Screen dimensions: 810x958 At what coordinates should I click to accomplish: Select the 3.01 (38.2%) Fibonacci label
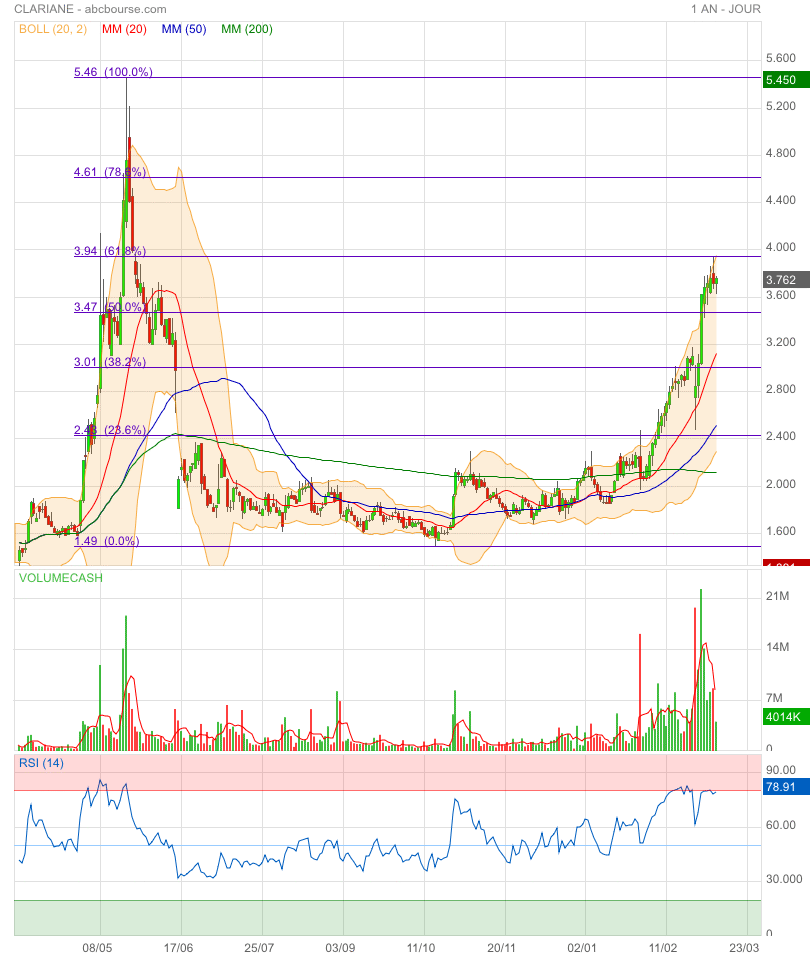coord(110,362)
